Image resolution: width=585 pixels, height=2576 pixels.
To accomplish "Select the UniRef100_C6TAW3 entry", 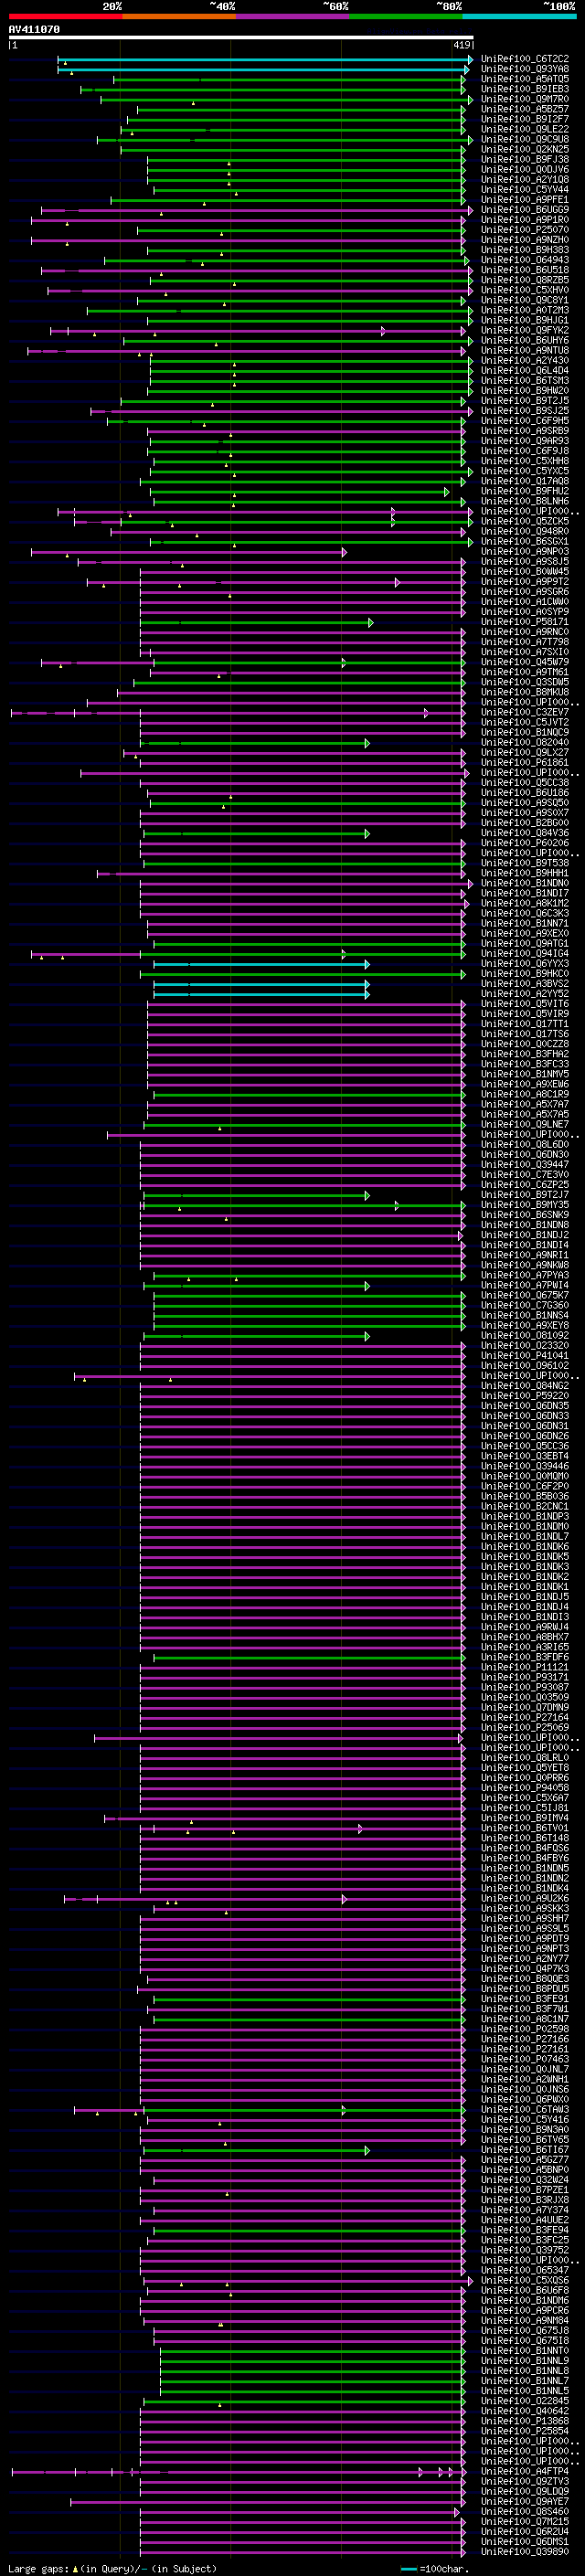I will pos(525,2110).
